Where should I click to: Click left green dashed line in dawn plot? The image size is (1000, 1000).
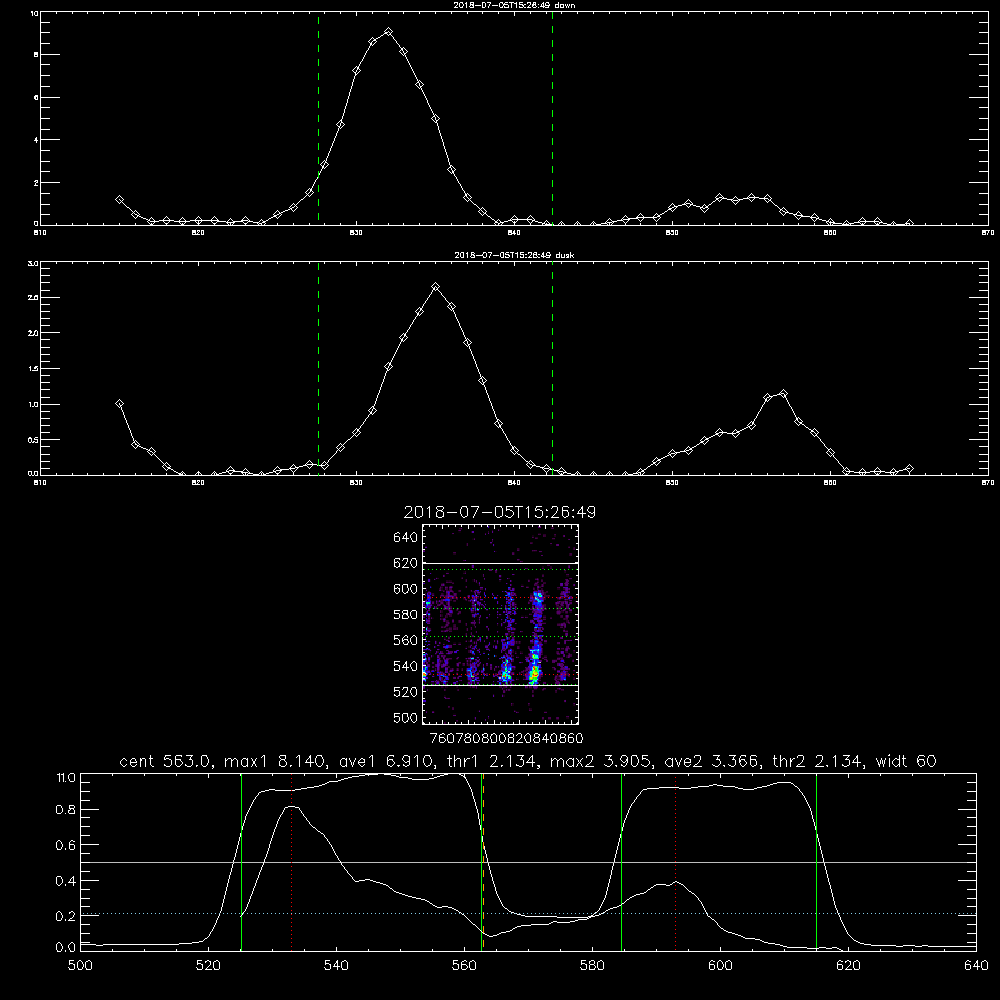point(318,118)
